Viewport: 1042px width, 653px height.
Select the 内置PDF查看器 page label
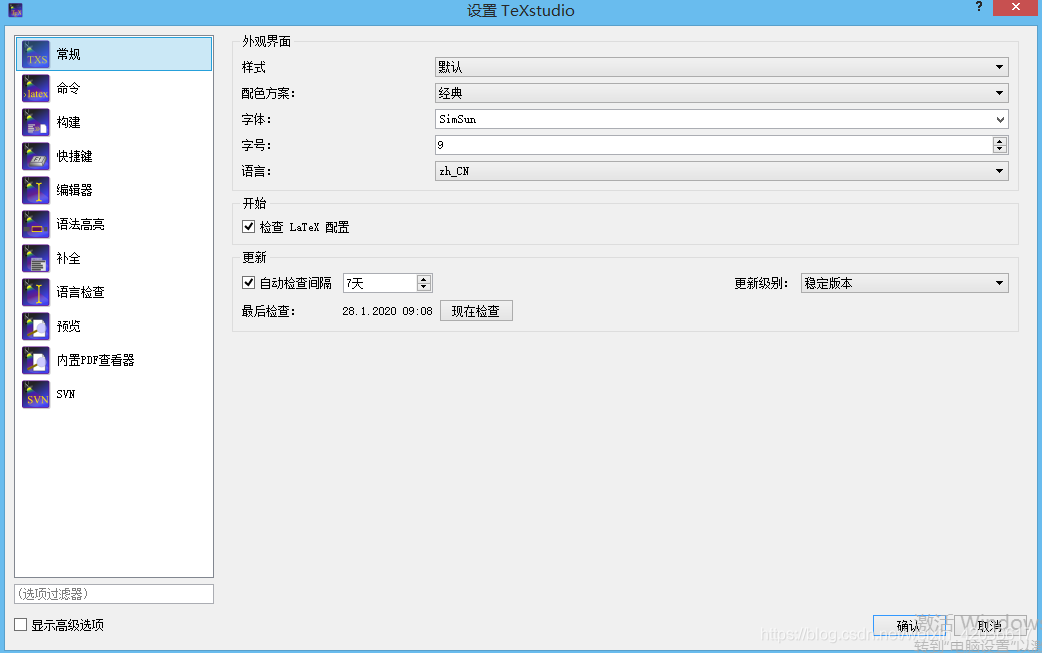click(96, 360)
